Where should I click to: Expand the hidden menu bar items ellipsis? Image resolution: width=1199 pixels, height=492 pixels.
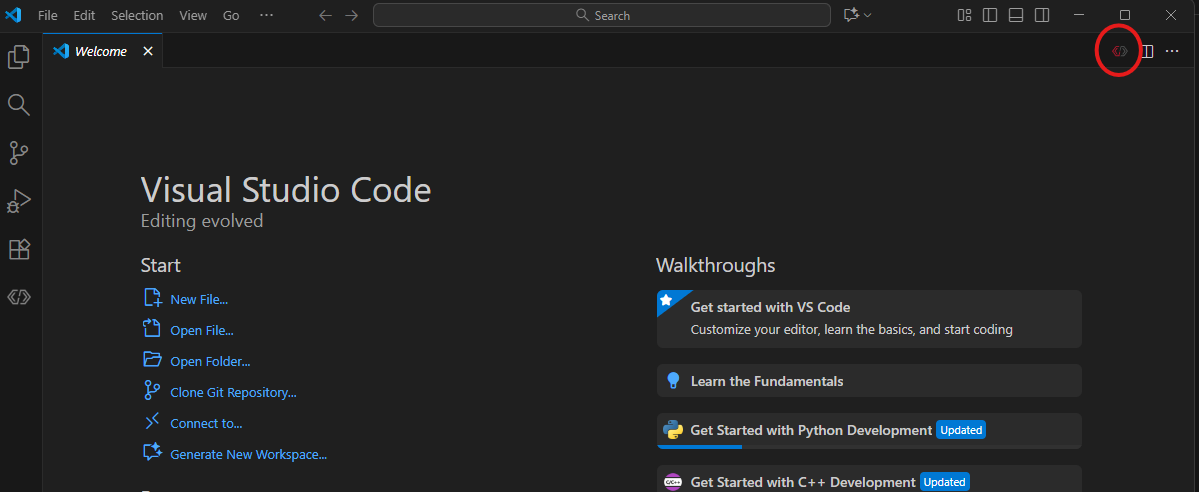(265, 15)
